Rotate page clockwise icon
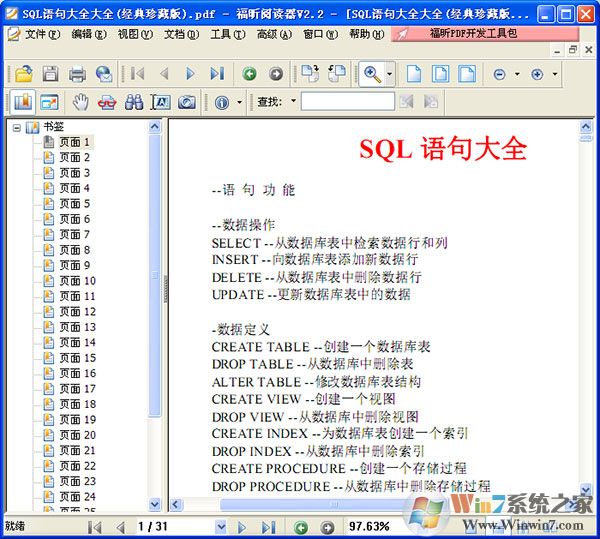The height and width of the screenshot is (539, 600). (x=310, y=73)
